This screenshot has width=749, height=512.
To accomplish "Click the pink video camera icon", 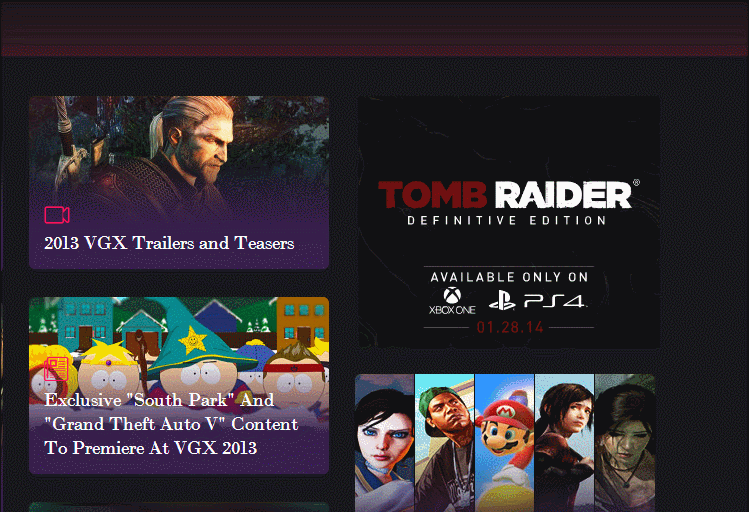I will click(57, 215).
